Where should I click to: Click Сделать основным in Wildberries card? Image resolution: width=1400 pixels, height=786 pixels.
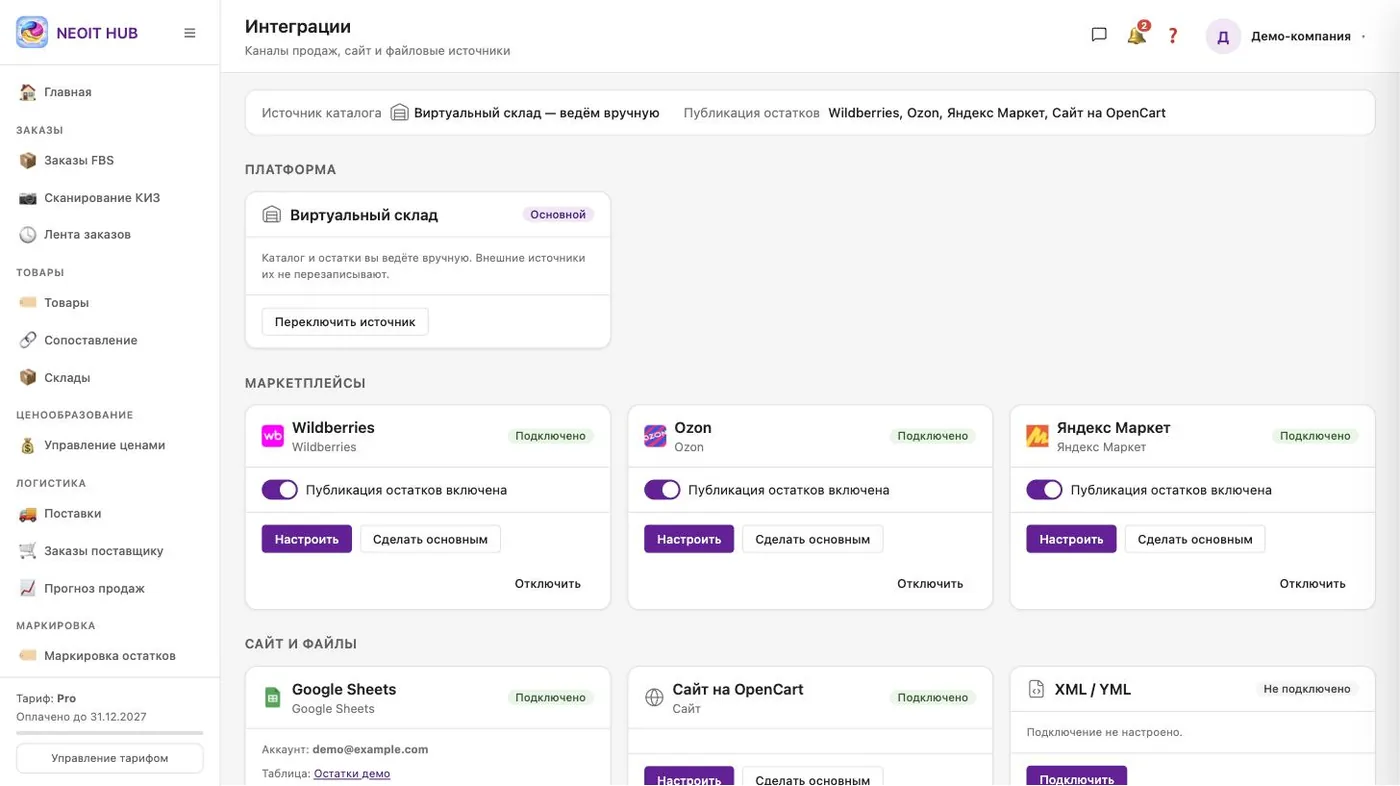(430, 539)
